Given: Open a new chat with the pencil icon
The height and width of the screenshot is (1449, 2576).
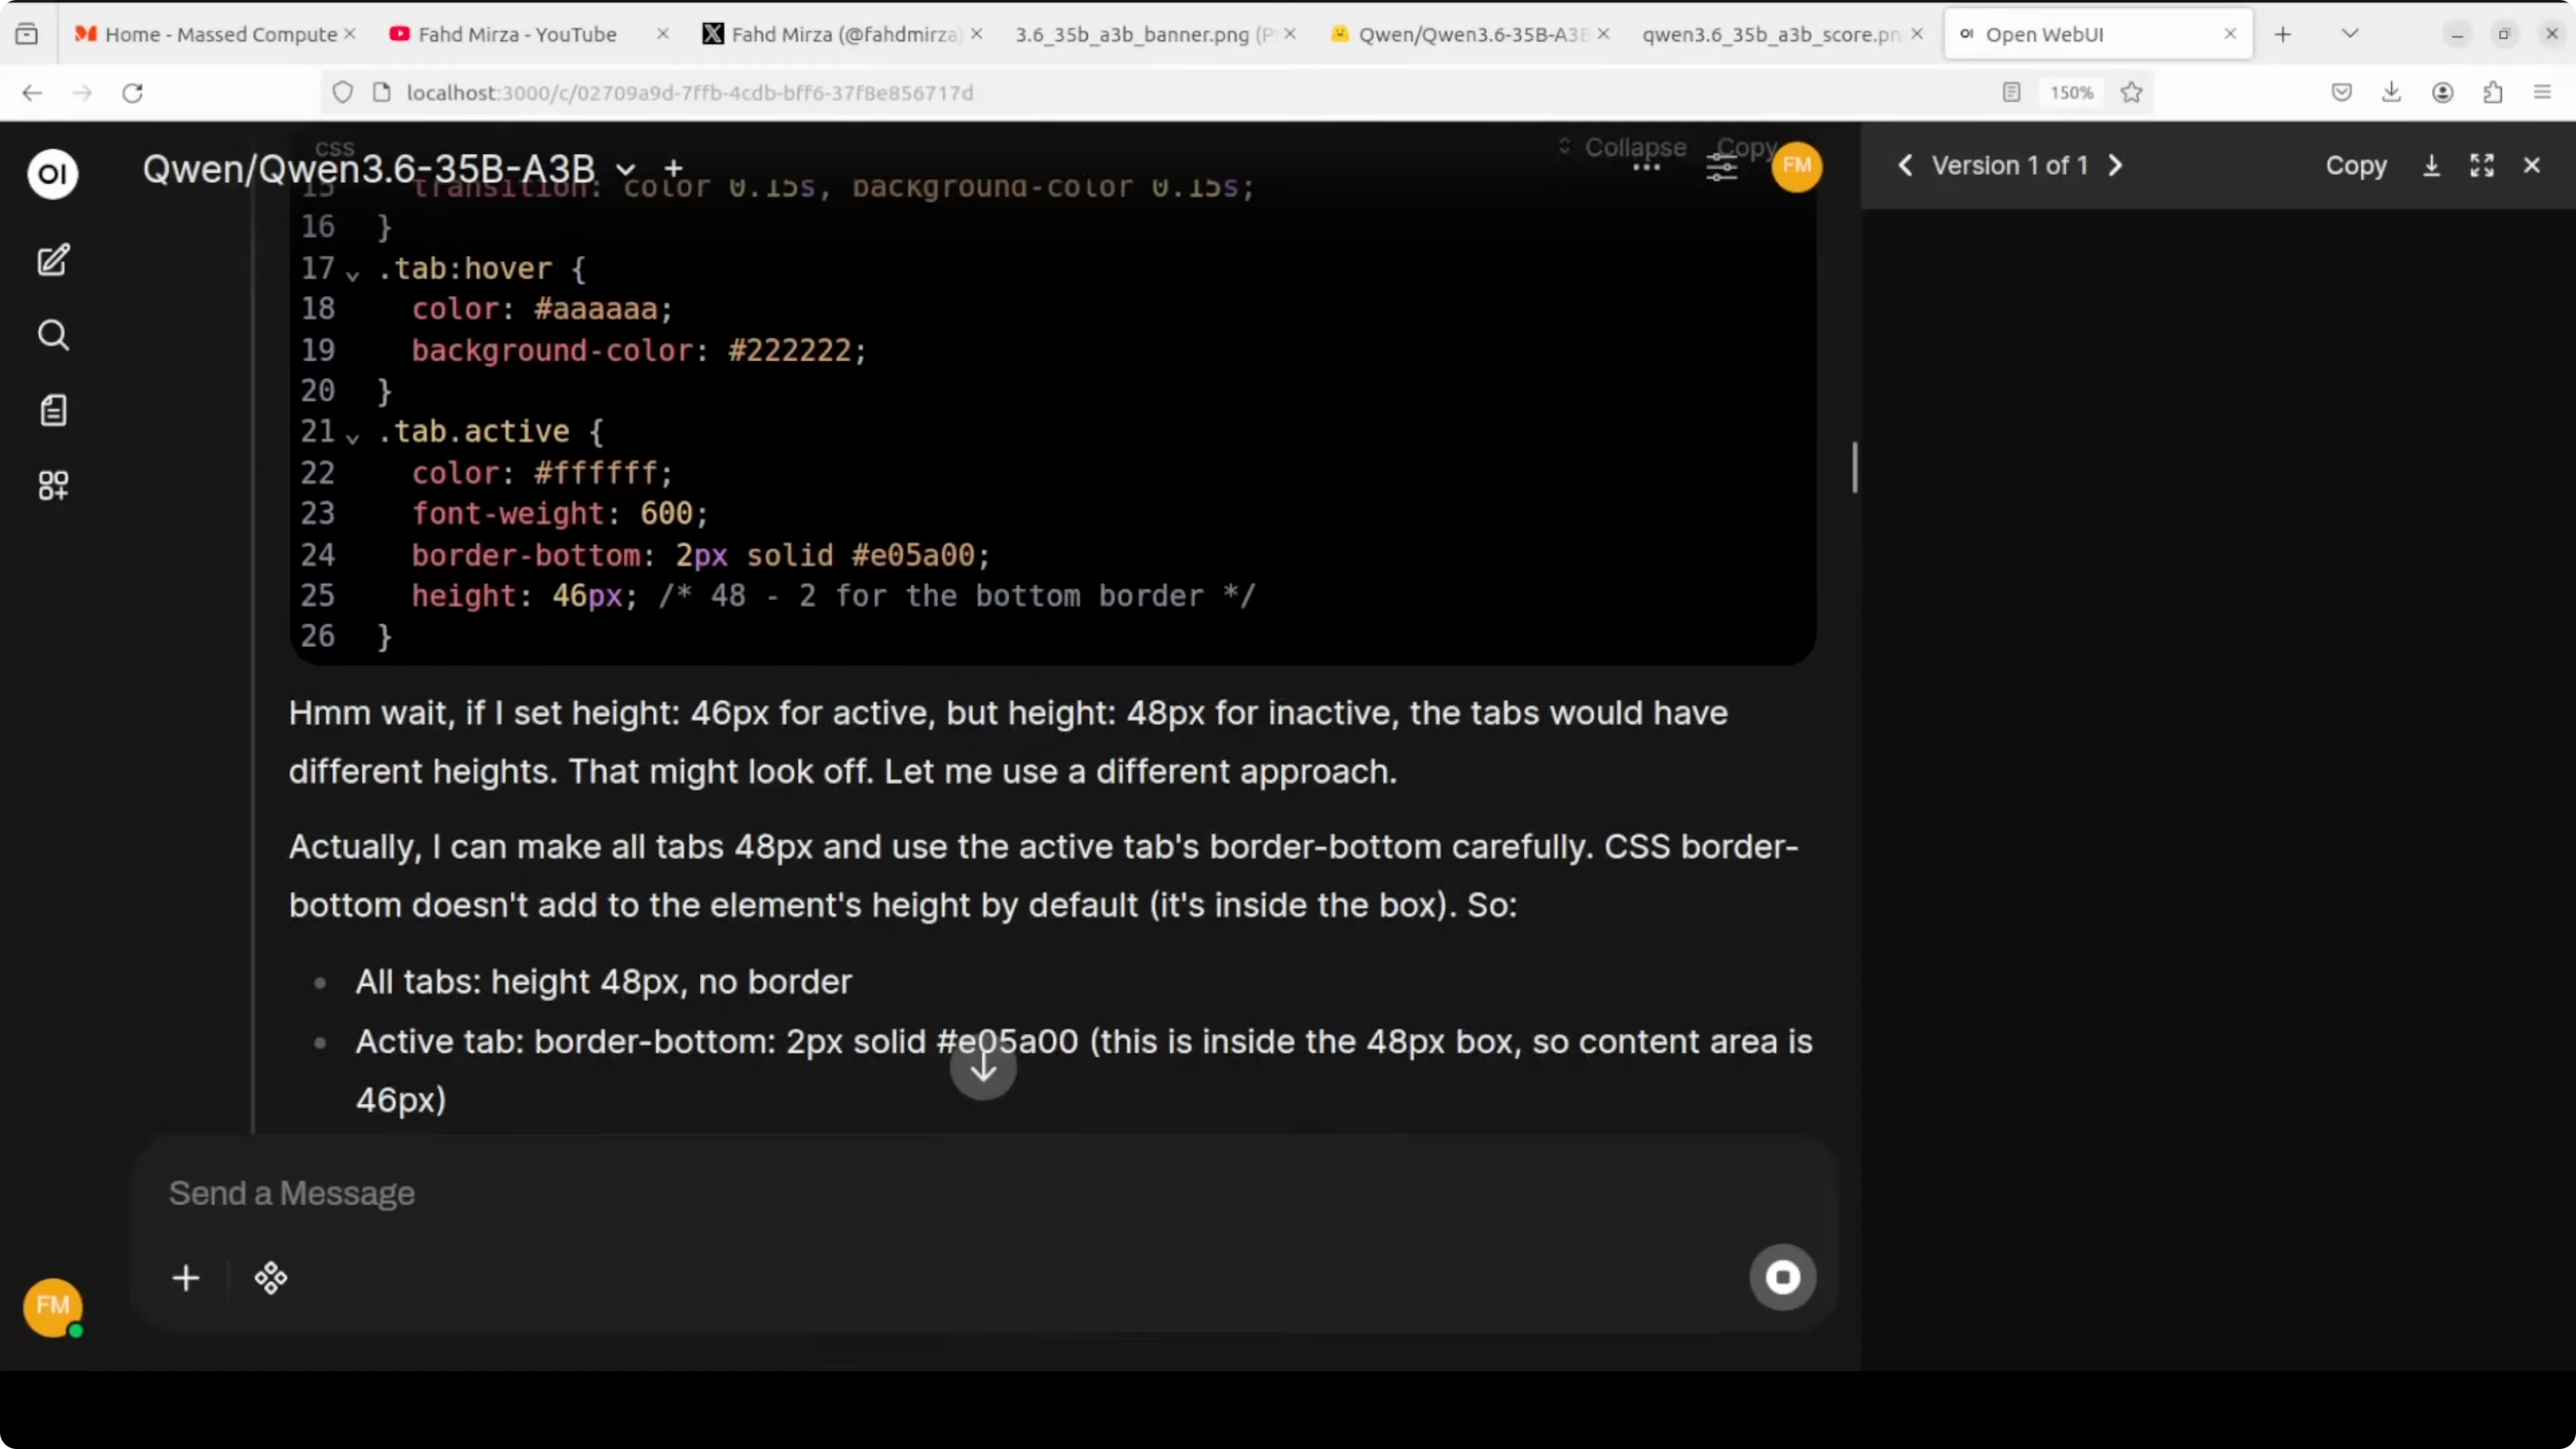Looking at the screenshot, I should click(x=53, y=261).
